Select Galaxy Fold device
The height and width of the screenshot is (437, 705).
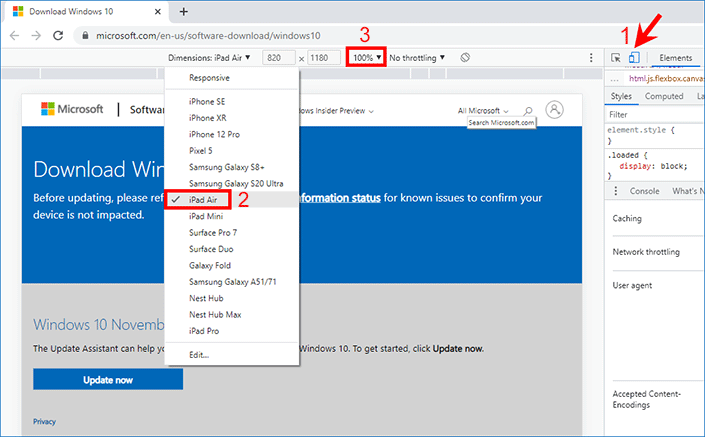pyautogui.click(x=232, y=265)
